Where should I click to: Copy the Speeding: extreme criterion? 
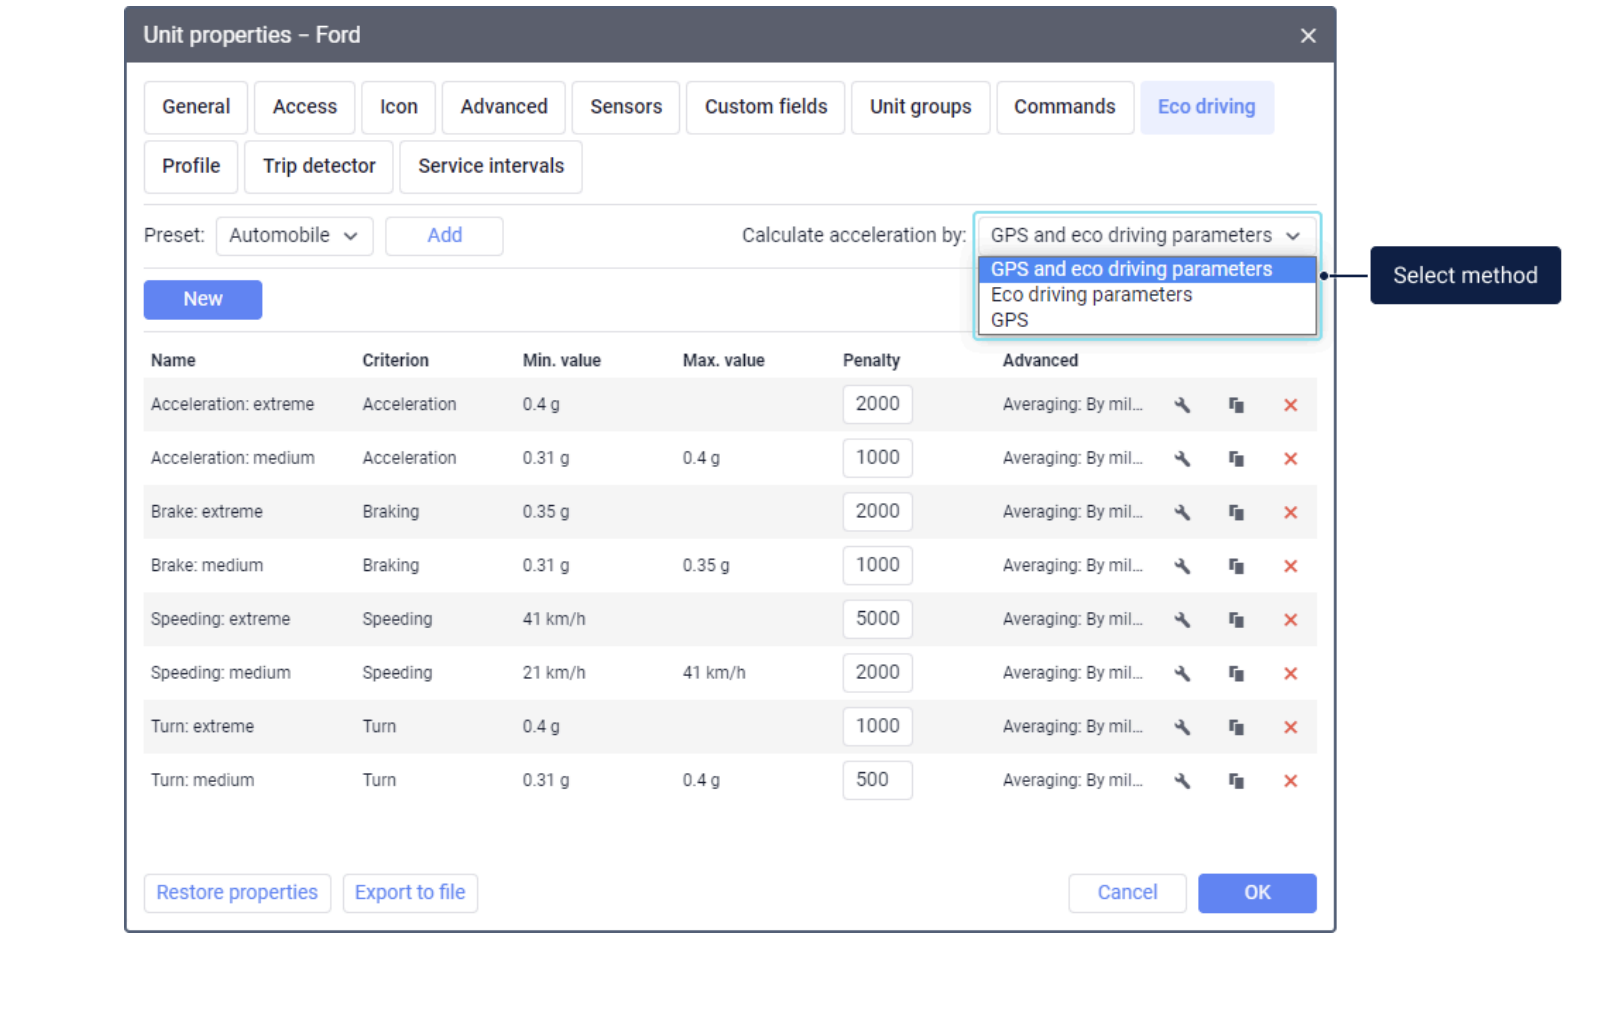coord(1236,620)
